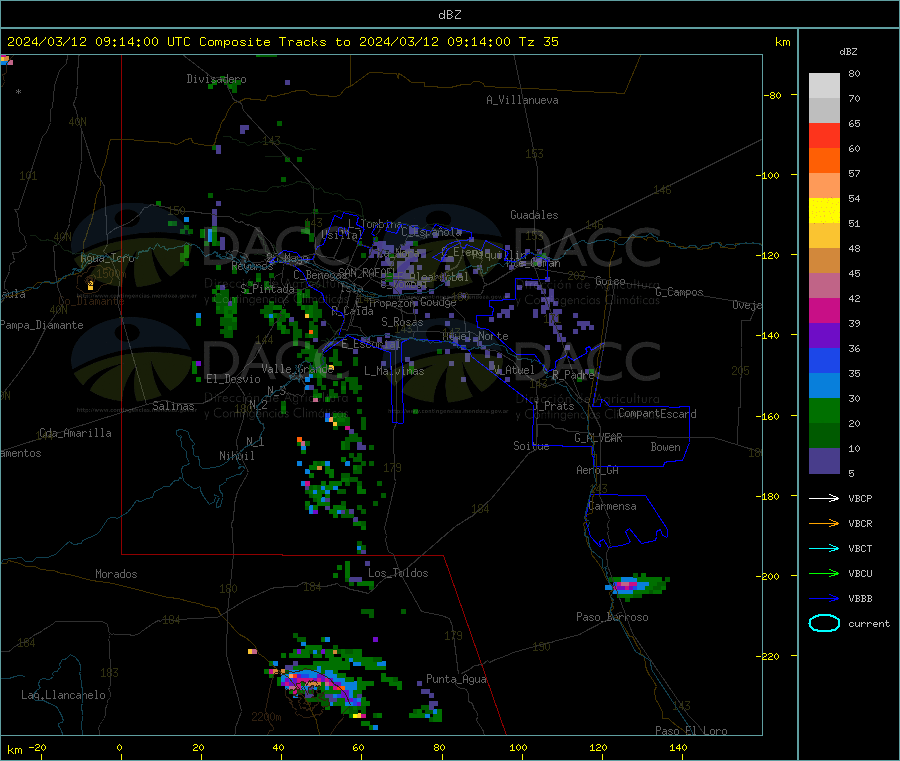Click the L_Malvinas place label
The image size is (900, 761).
pos(394,371)
